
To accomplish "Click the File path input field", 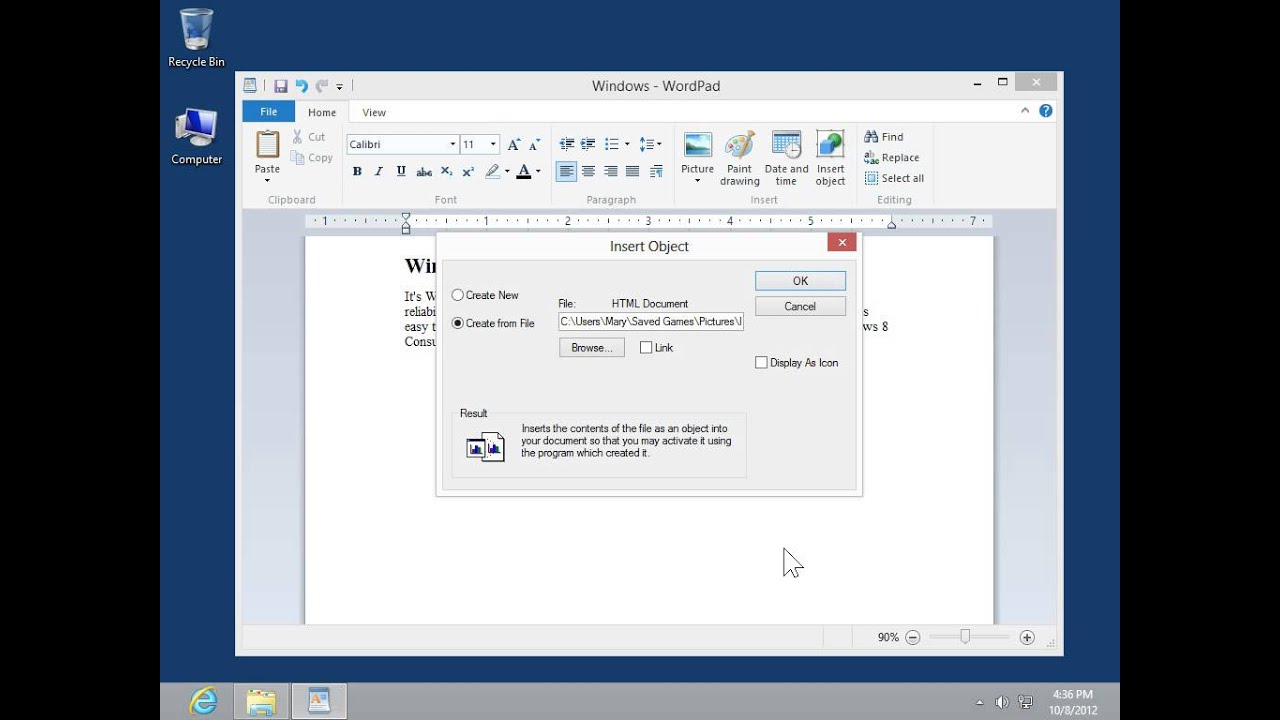I will click(x=651, y=321).
